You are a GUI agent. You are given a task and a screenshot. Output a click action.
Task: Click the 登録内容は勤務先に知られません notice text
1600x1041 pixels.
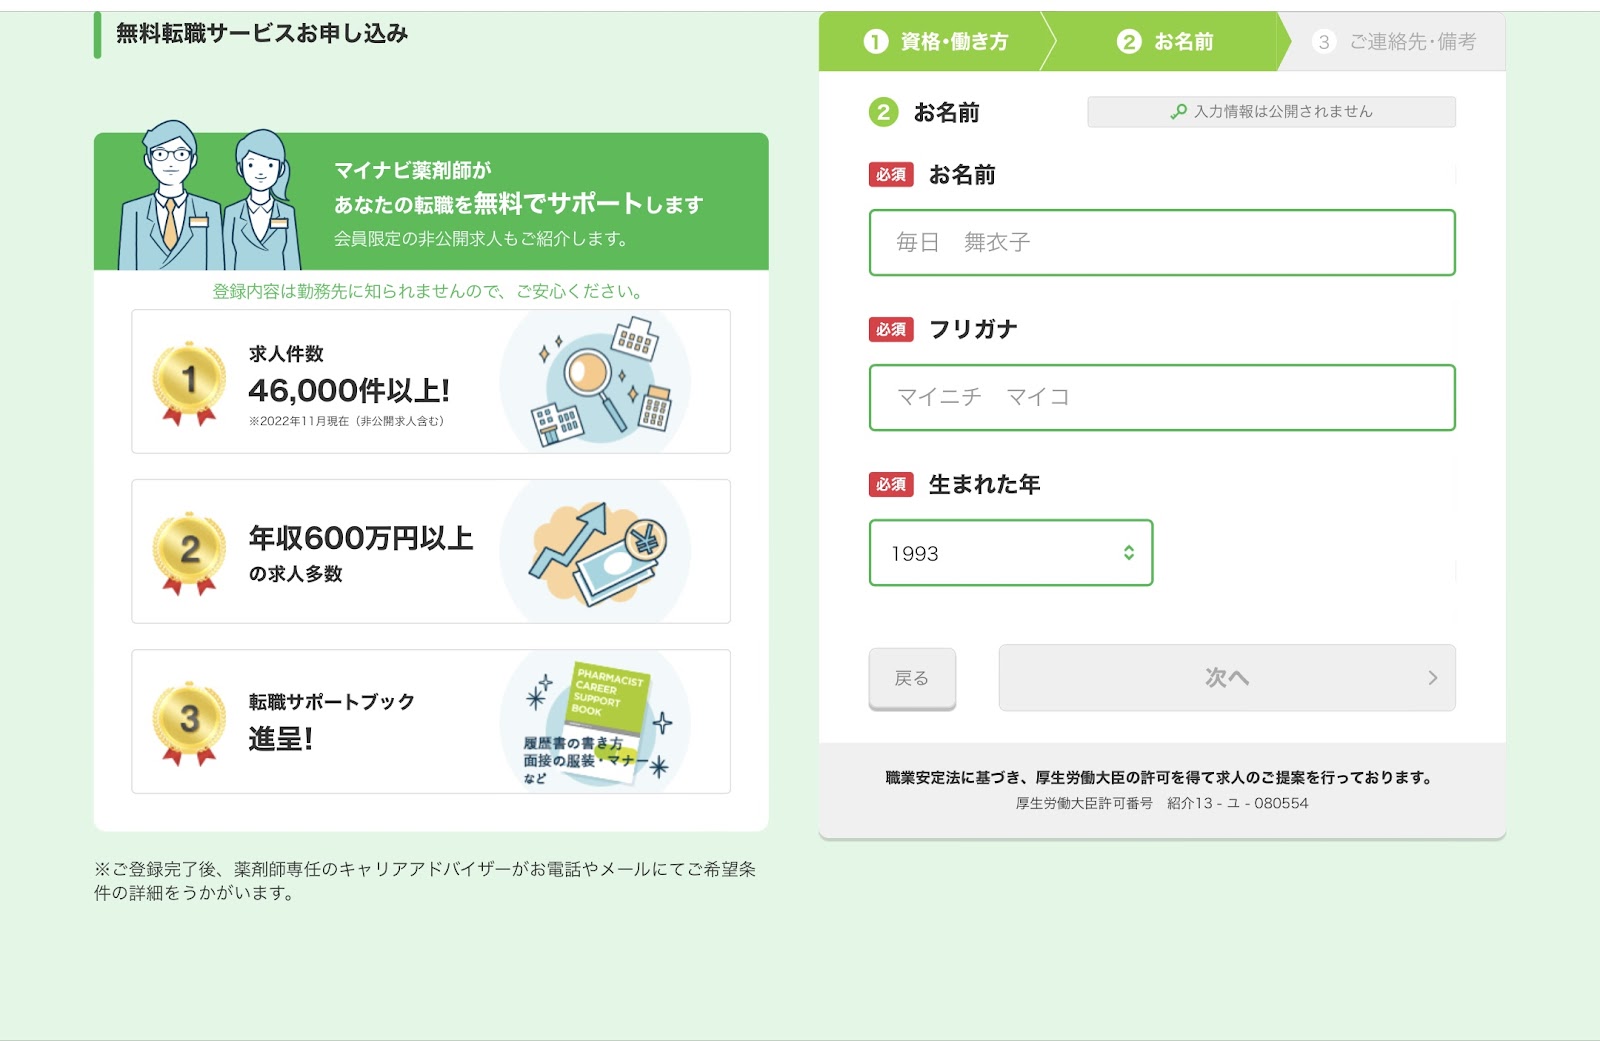pyautogui.click(x=429, y=291)
